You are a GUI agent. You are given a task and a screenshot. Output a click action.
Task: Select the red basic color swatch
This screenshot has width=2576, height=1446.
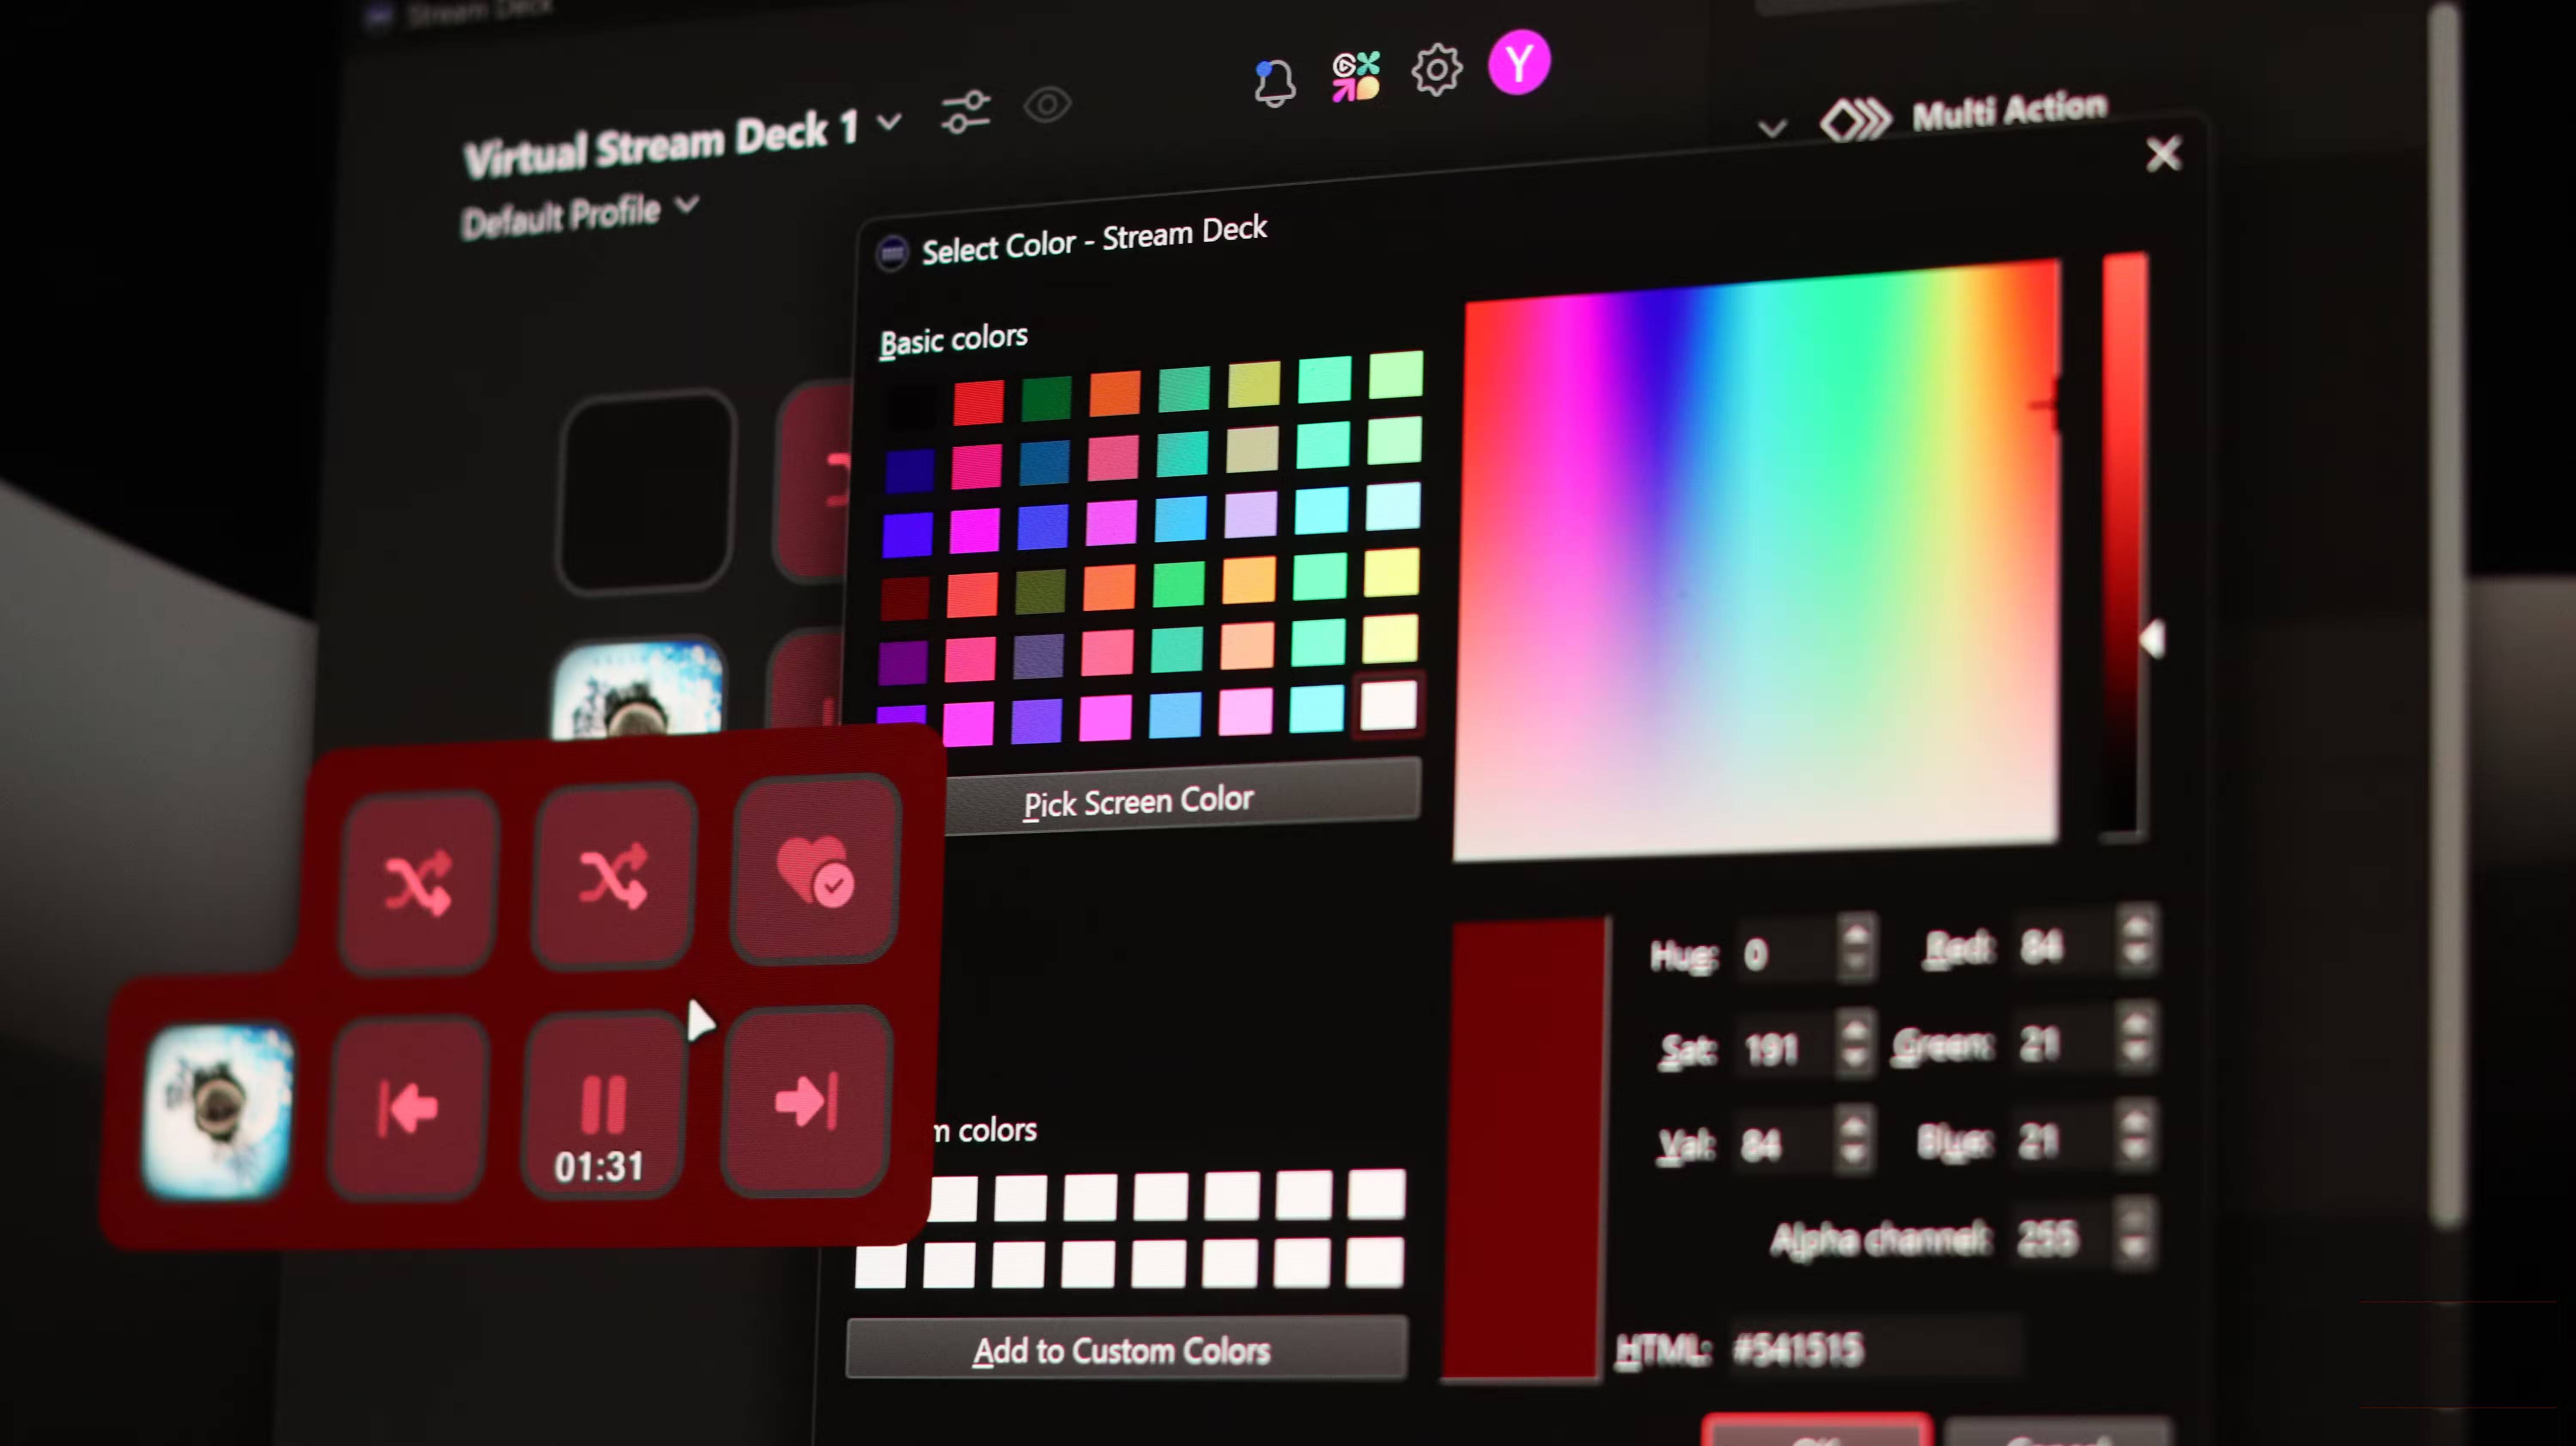click(x=978, y=402)
